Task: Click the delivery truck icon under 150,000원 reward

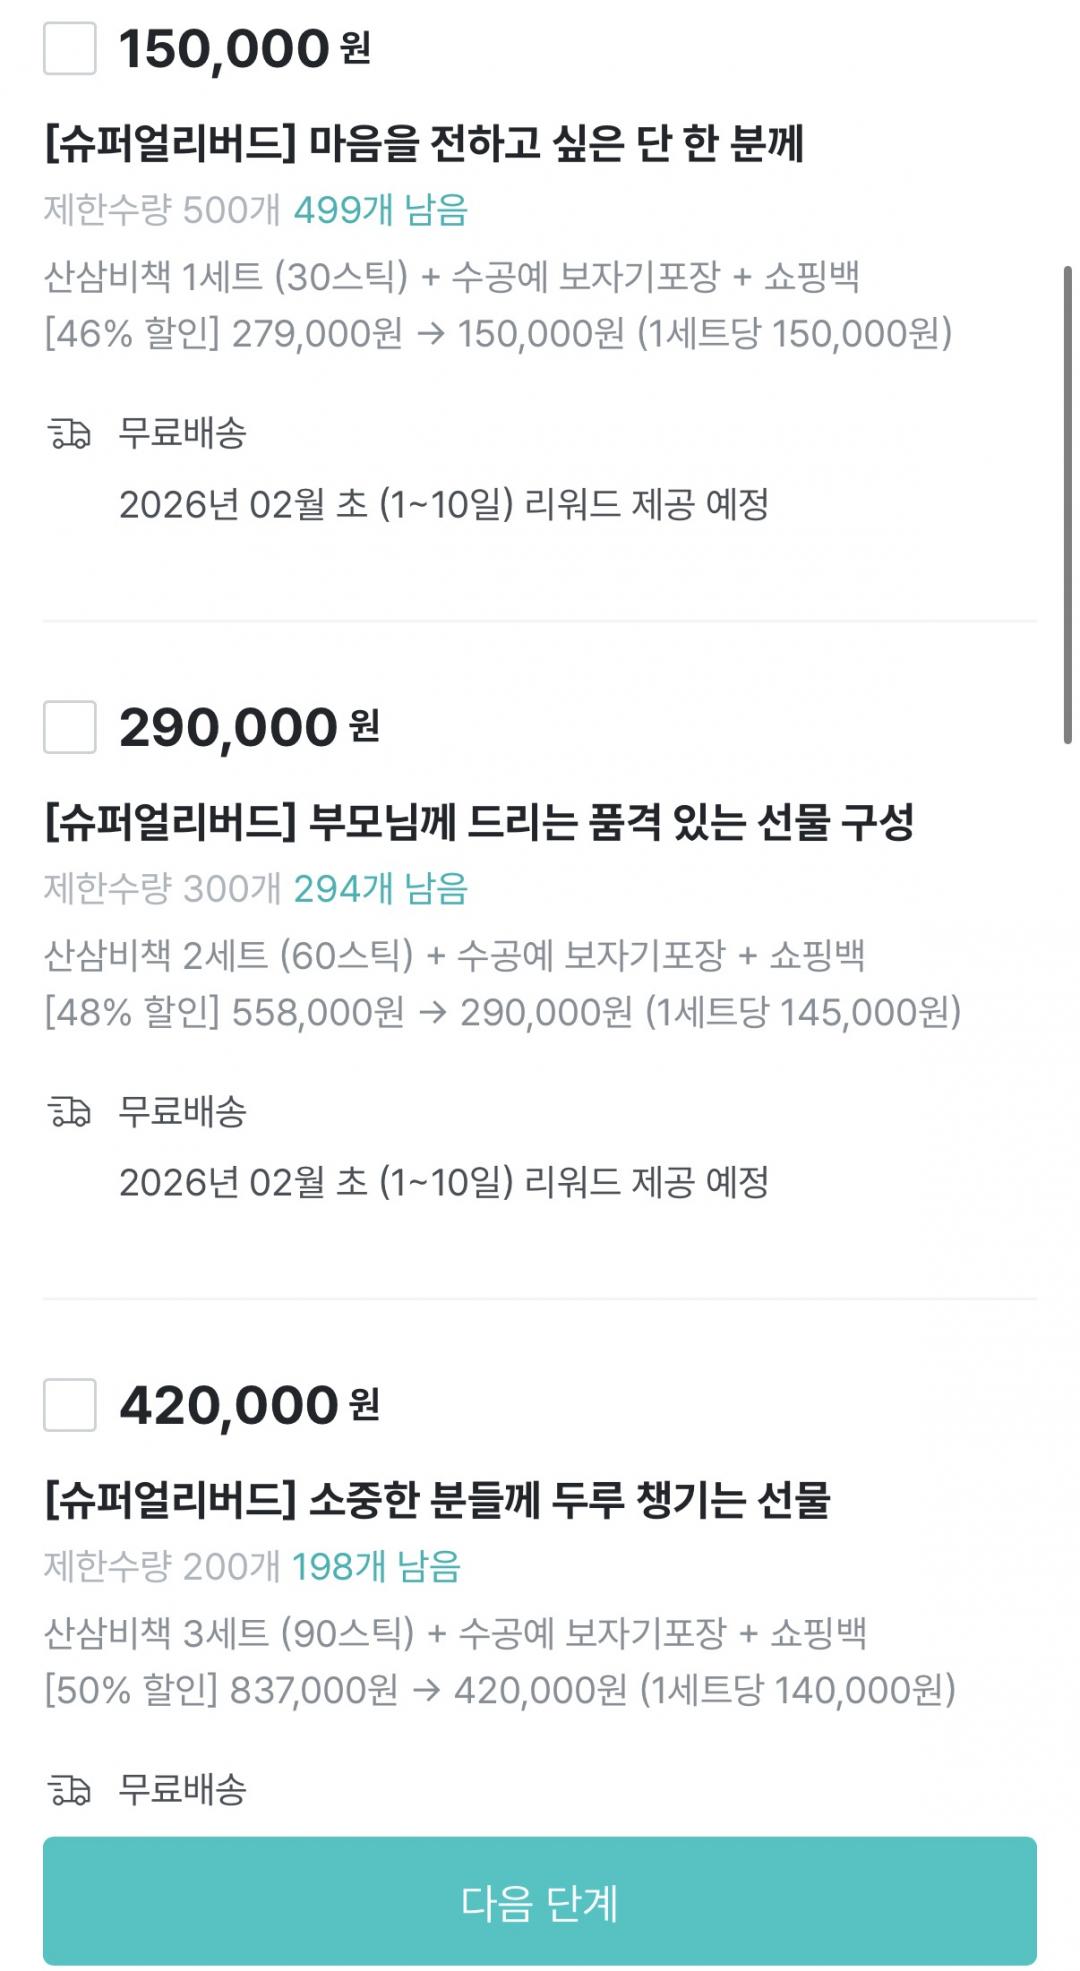Action: click(70, 434)
